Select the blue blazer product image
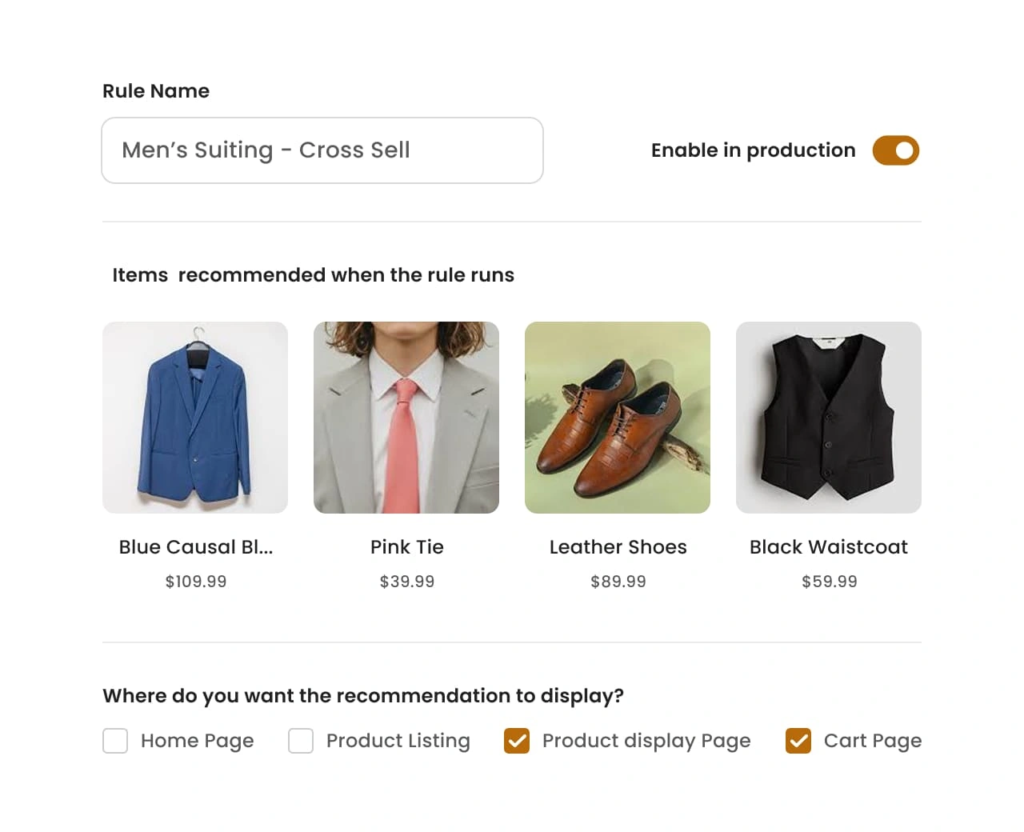This screenshot has width=1024, height=832. click(195, 417)
